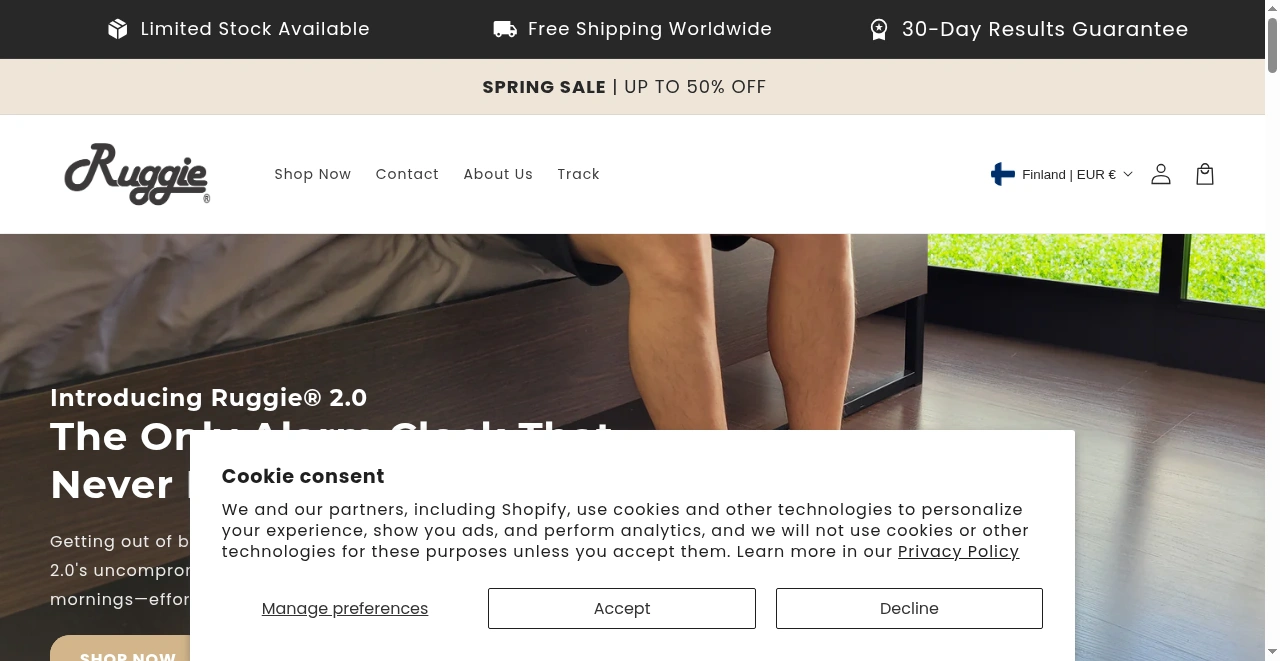This screenshot has height=661, width=1280.
Task: Click the Limited Stock box icon
Action: point(118,29)
